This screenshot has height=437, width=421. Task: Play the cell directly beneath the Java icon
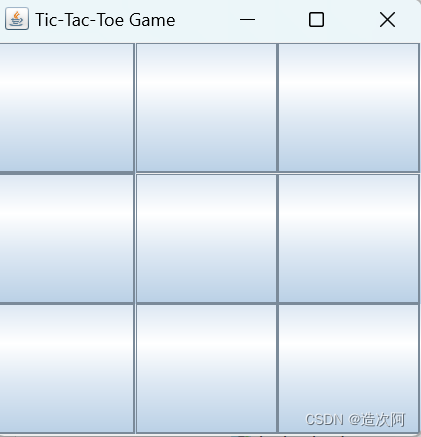coord(67,108)
